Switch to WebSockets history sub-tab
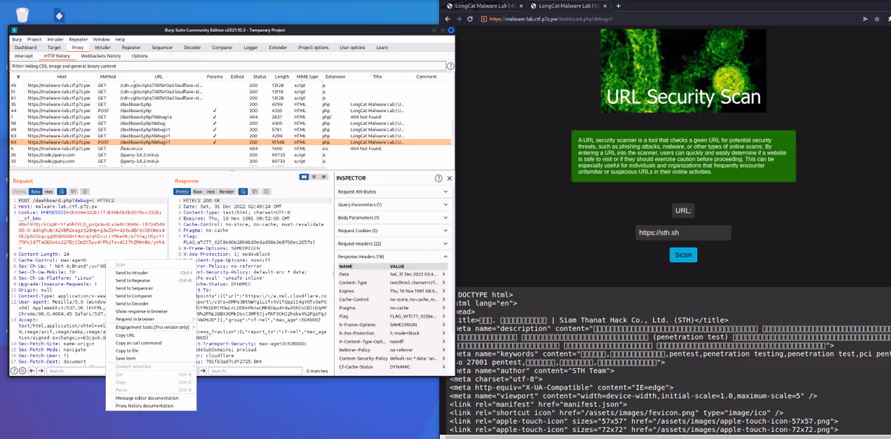The height and width of the screenshot is (439, 891). coord(101,56)
